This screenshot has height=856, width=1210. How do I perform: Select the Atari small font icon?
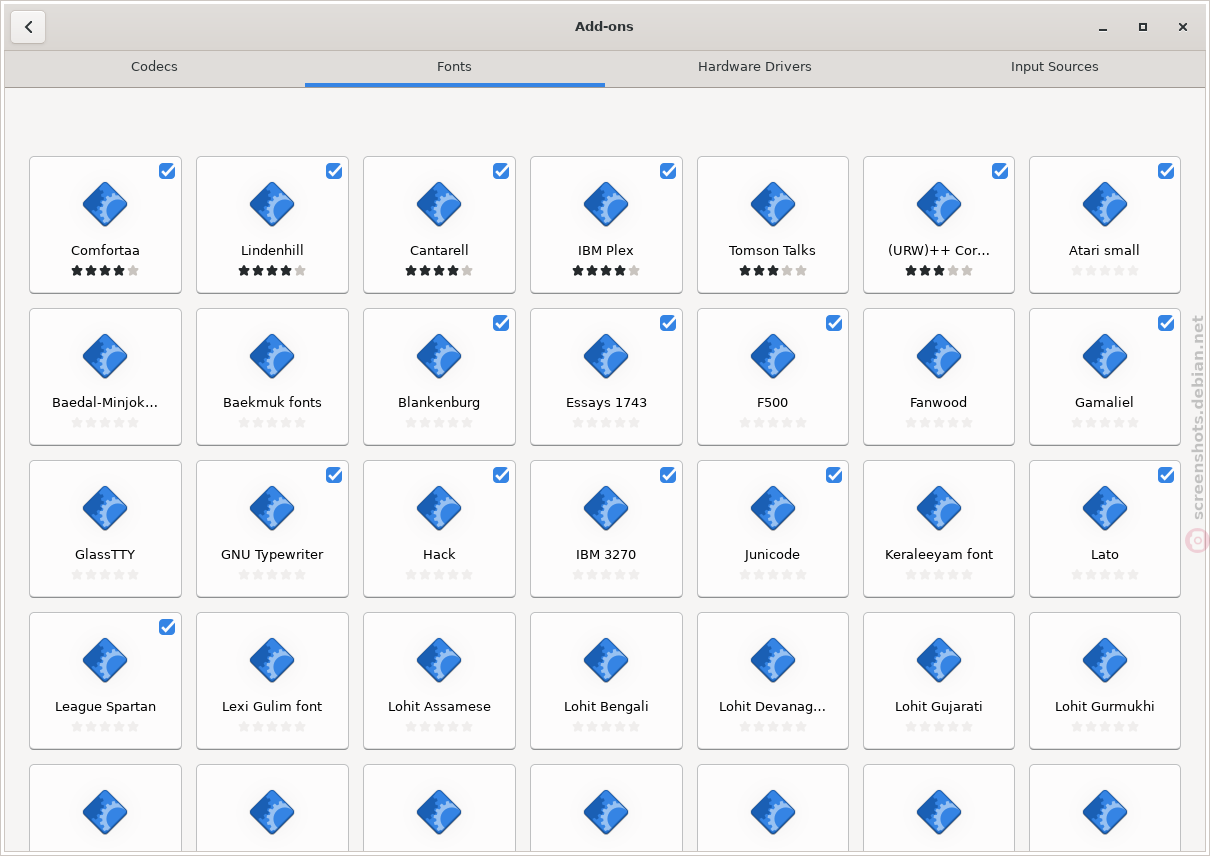click(x=1105, y=205)
